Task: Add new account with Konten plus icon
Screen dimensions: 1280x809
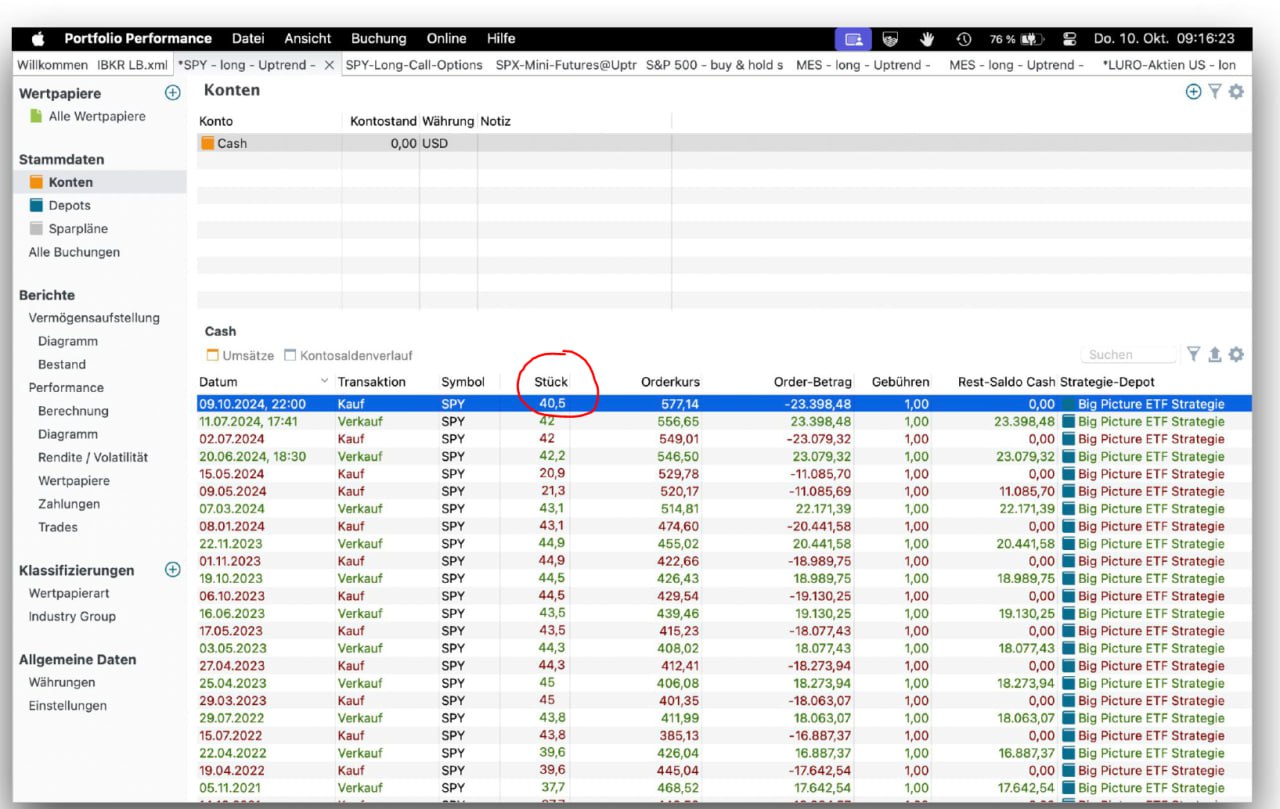Action: coord(1193,92)
